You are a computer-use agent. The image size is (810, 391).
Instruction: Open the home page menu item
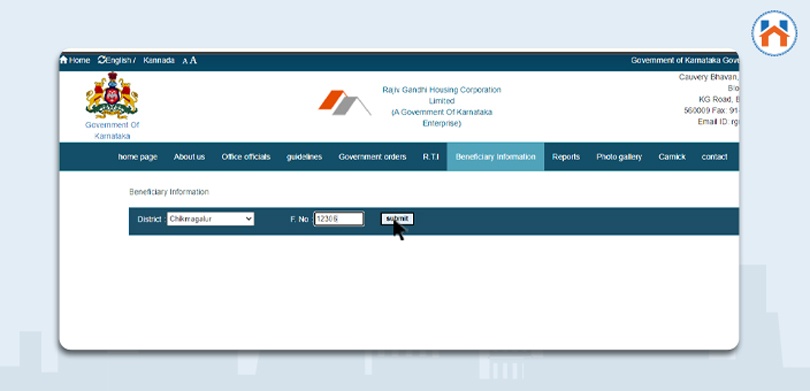click(137, 157)
